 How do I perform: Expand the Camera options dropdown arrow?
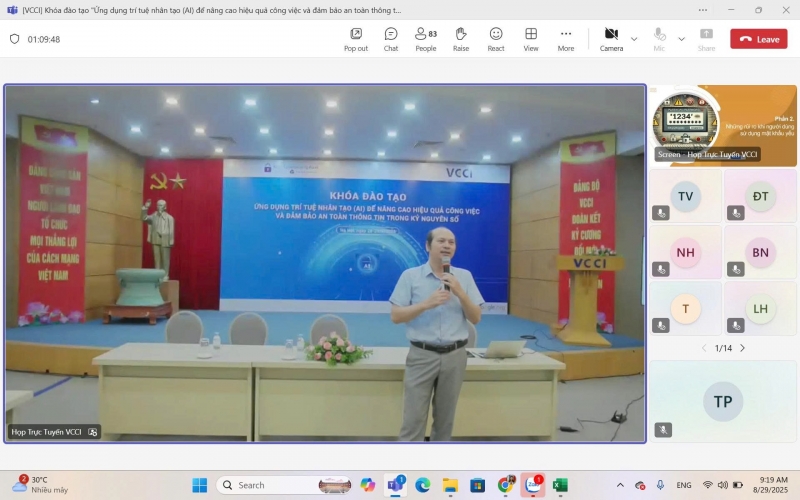(634, 39)
